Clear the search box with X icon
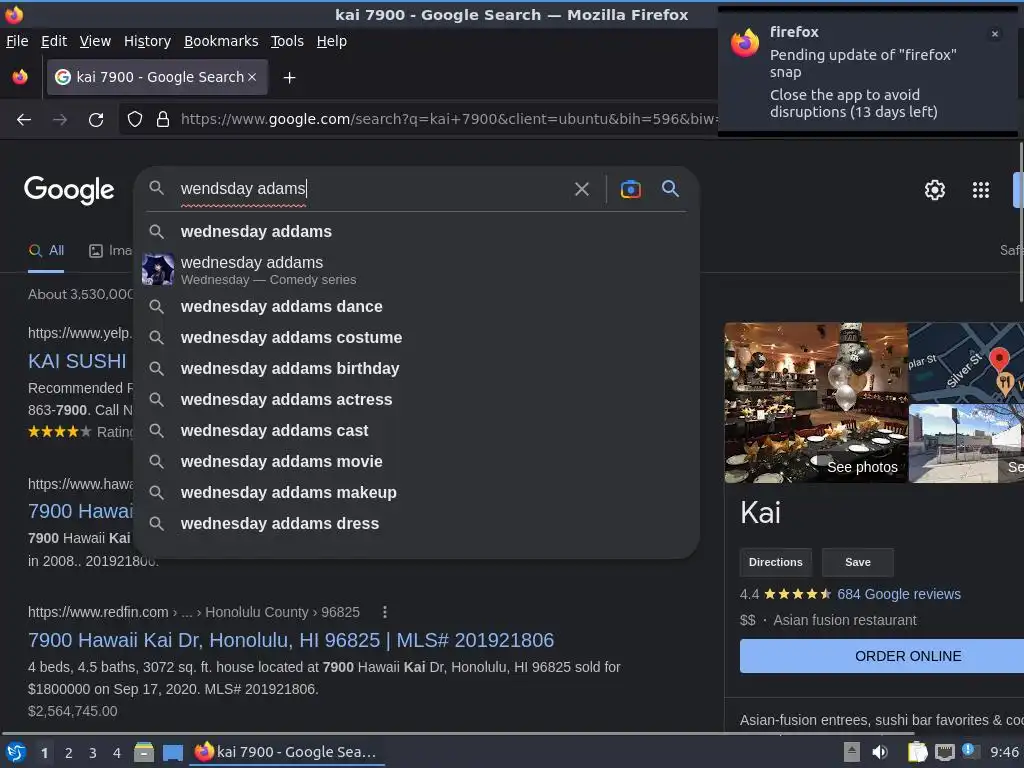1024x768 pixels. pyautogui.click(x=581, y=189)
